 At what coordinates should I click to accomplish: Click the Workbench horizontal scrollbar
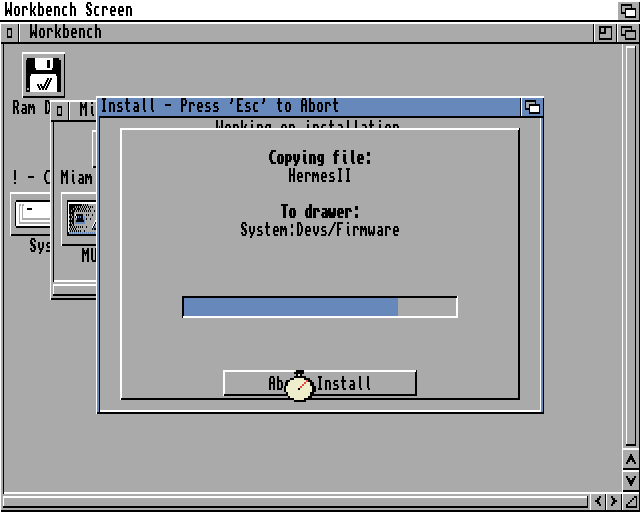coord(296,501)
